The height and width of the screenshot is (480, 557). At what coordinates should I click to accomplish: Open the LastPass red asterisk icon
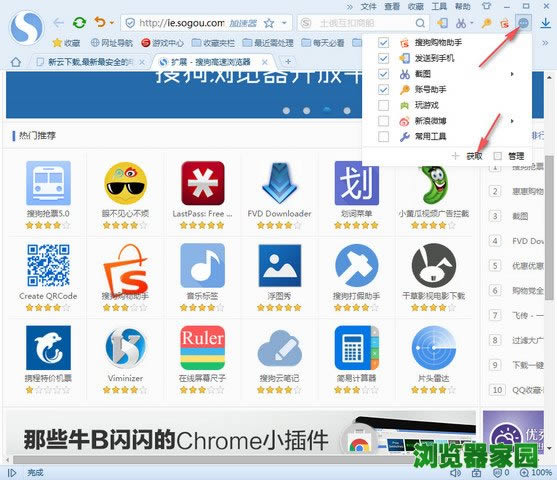click(x=203, y=183)
